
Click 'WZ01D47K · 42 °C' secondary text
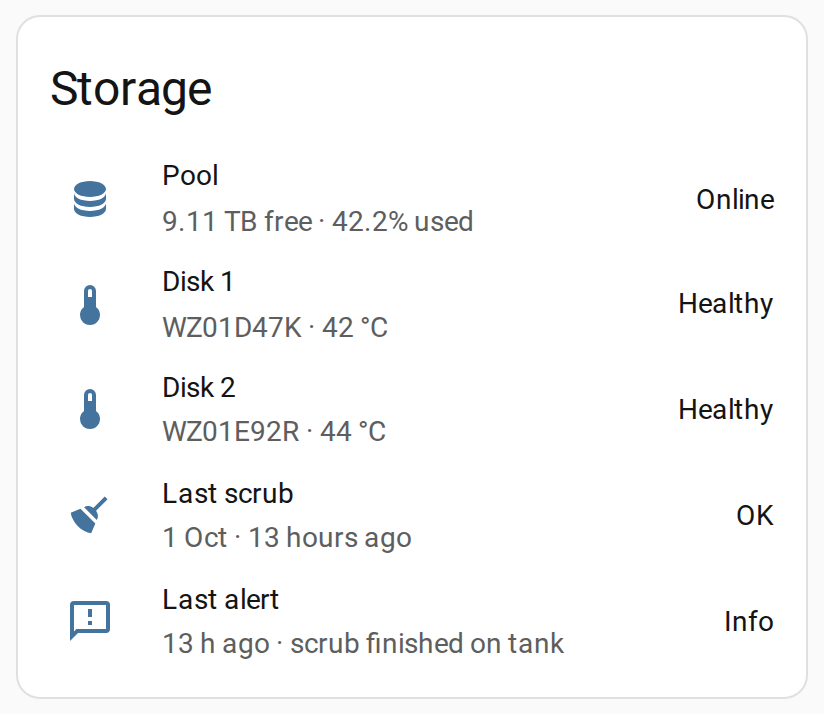[x=275, y=327]
